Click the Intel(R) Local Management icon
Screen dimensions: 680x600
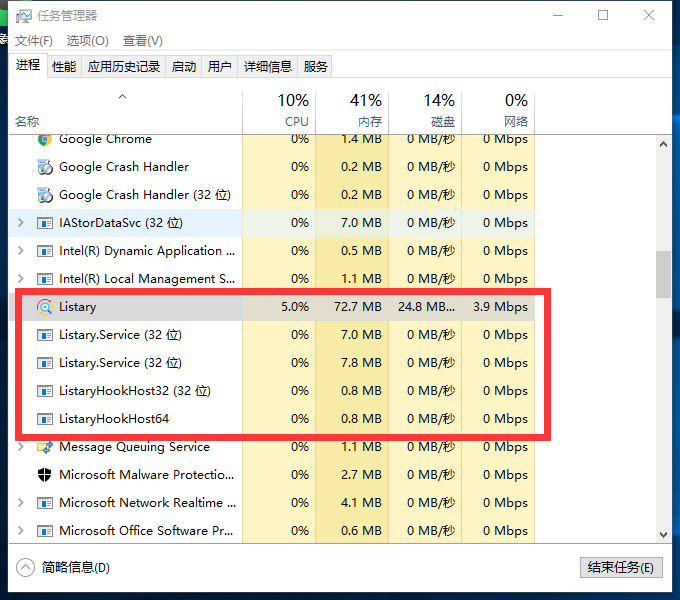click(45, 279)
